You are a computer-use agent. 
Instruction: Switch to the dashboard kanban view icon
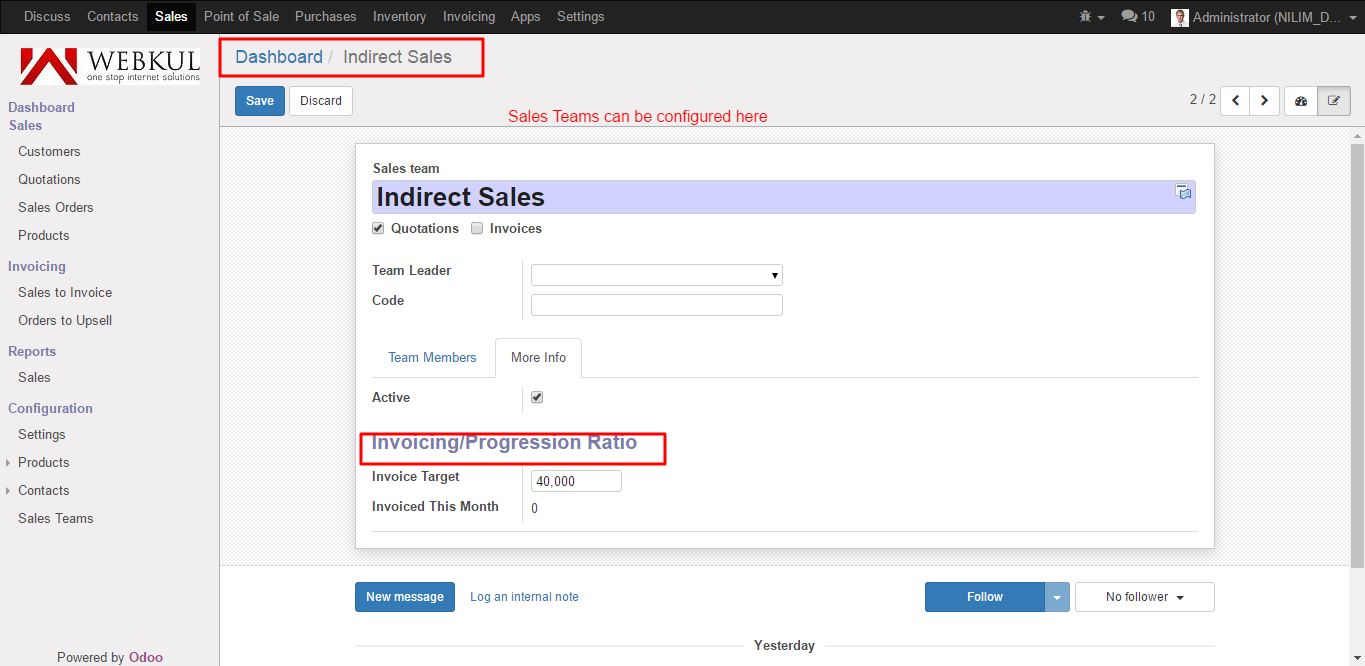click(x=1301, y=101)
